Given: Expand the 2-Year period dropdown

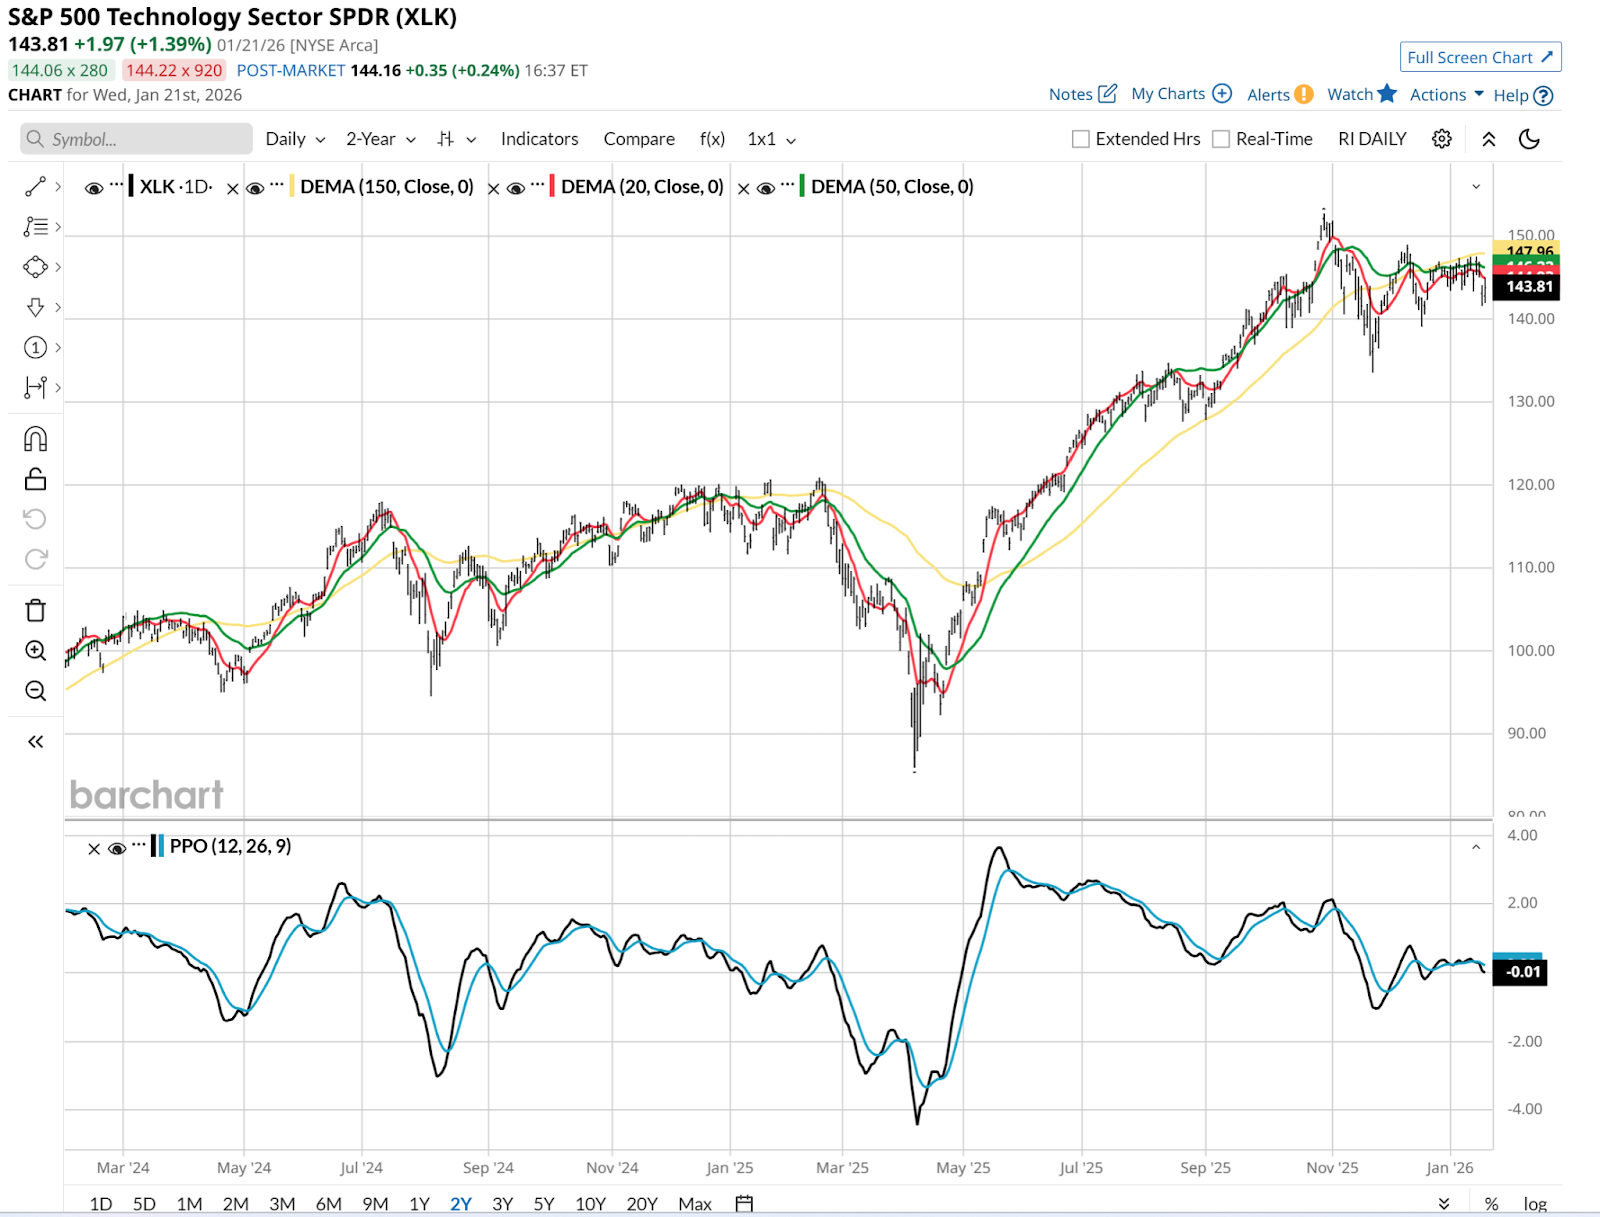Looking at the screenshot, I should [x=380, y=139].
